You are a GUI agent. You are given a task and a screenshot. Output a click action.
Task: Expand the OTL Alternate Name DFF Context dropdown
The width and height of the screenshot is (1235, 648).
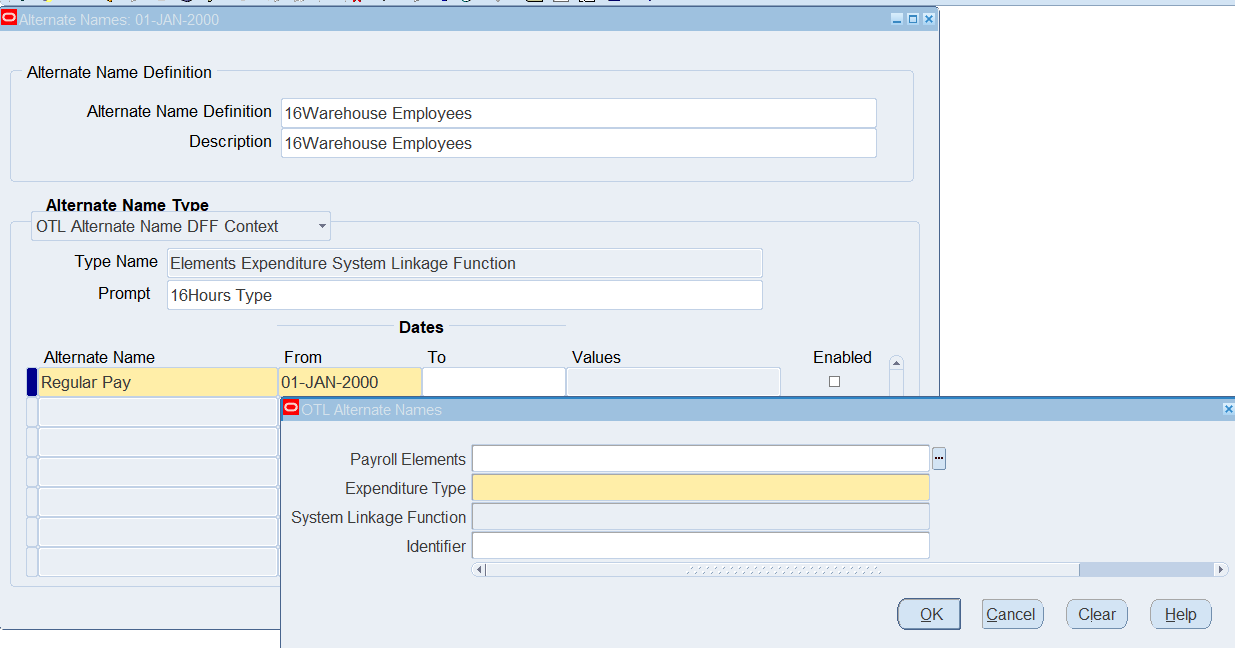[x=322, y=227]
